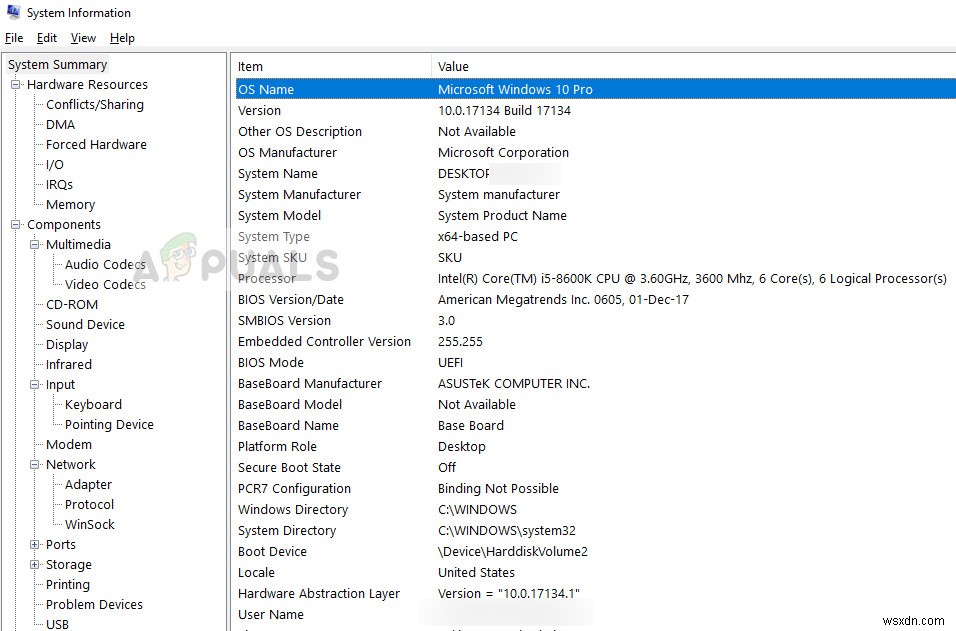The width and height of the screenshot is (956, 631).
Task: Select the CD-ROM tree item
Action: [x=71, y=304]
